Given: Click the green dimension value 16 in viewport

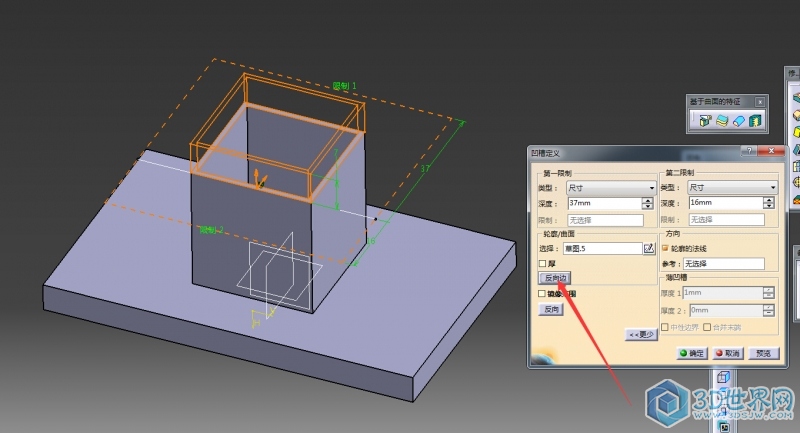Looking at the screenshot, I should 371,241.
